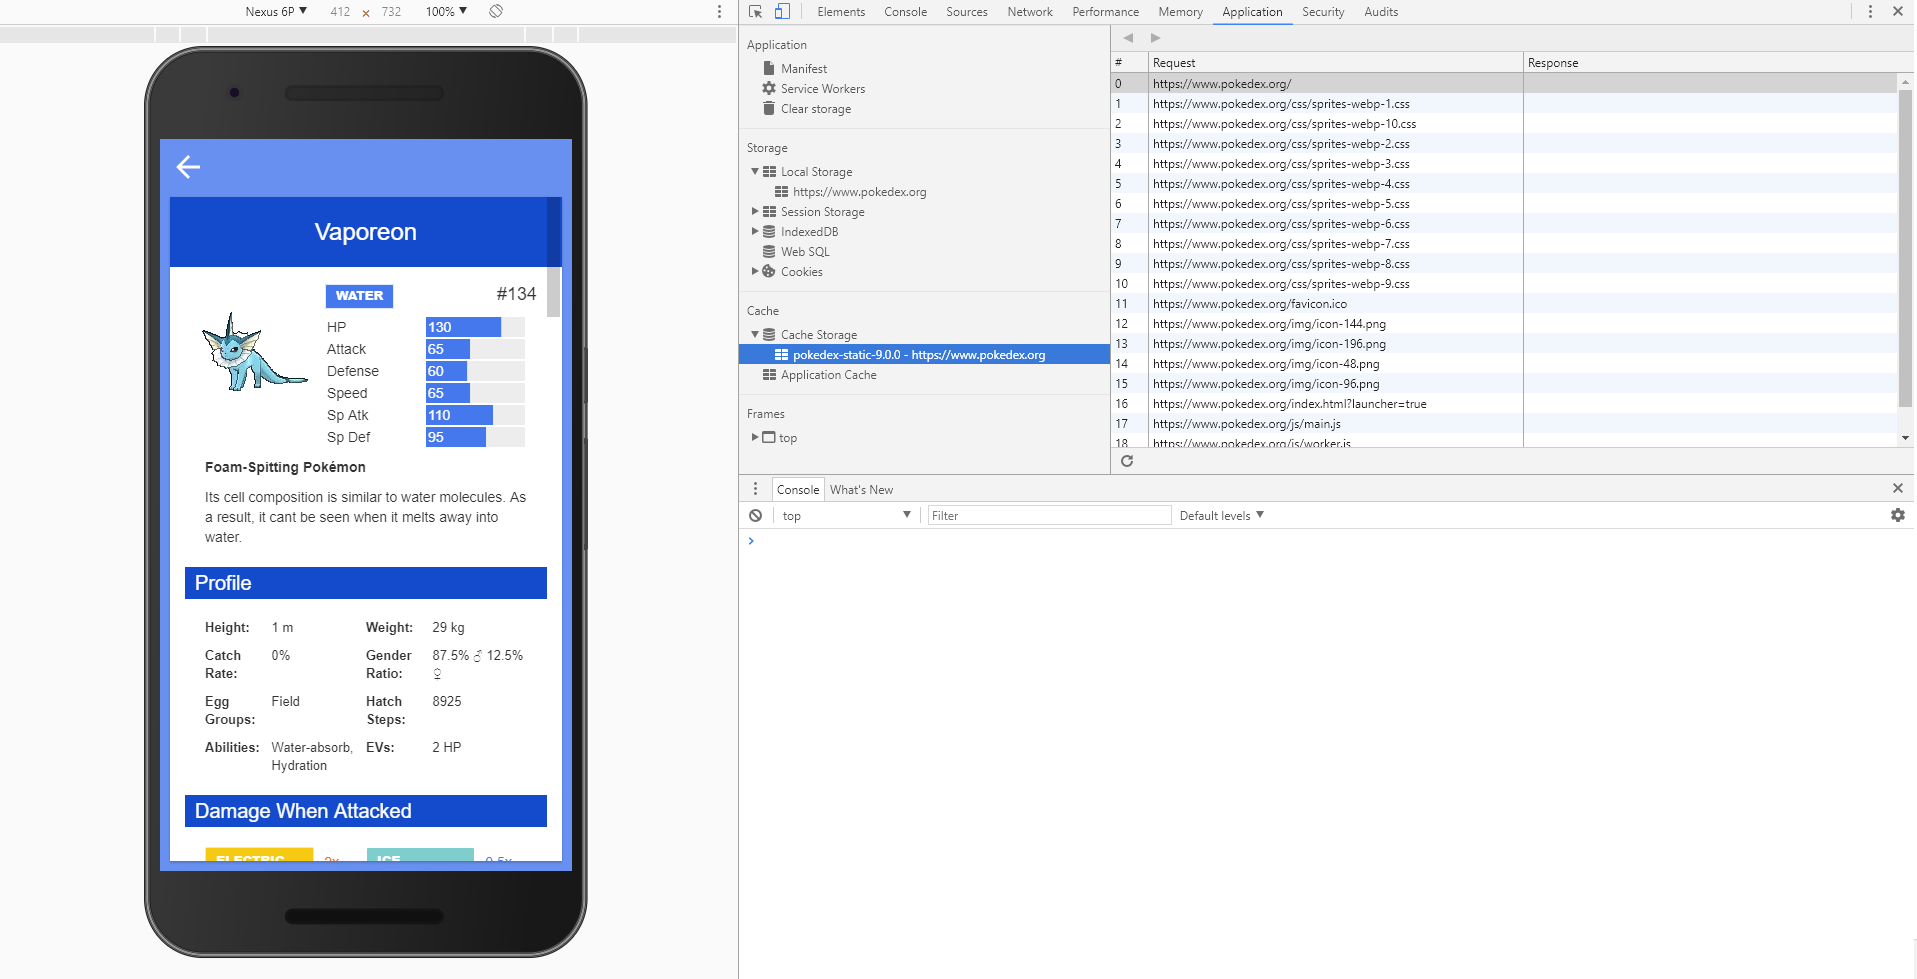Click the device width field 412
This screenshot has height=979, width=1917.
coord(340,12)
